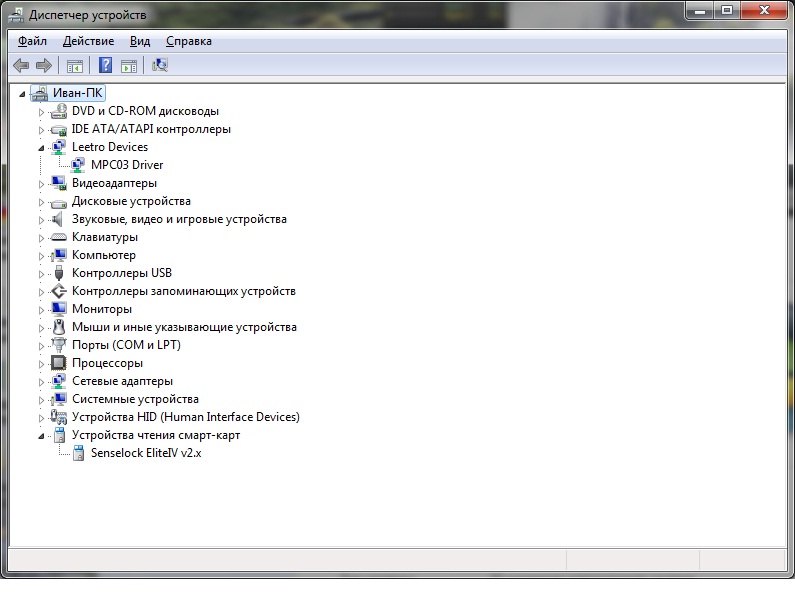Click scan for hardware changes toolbar icon

click(x=160, y=65)
